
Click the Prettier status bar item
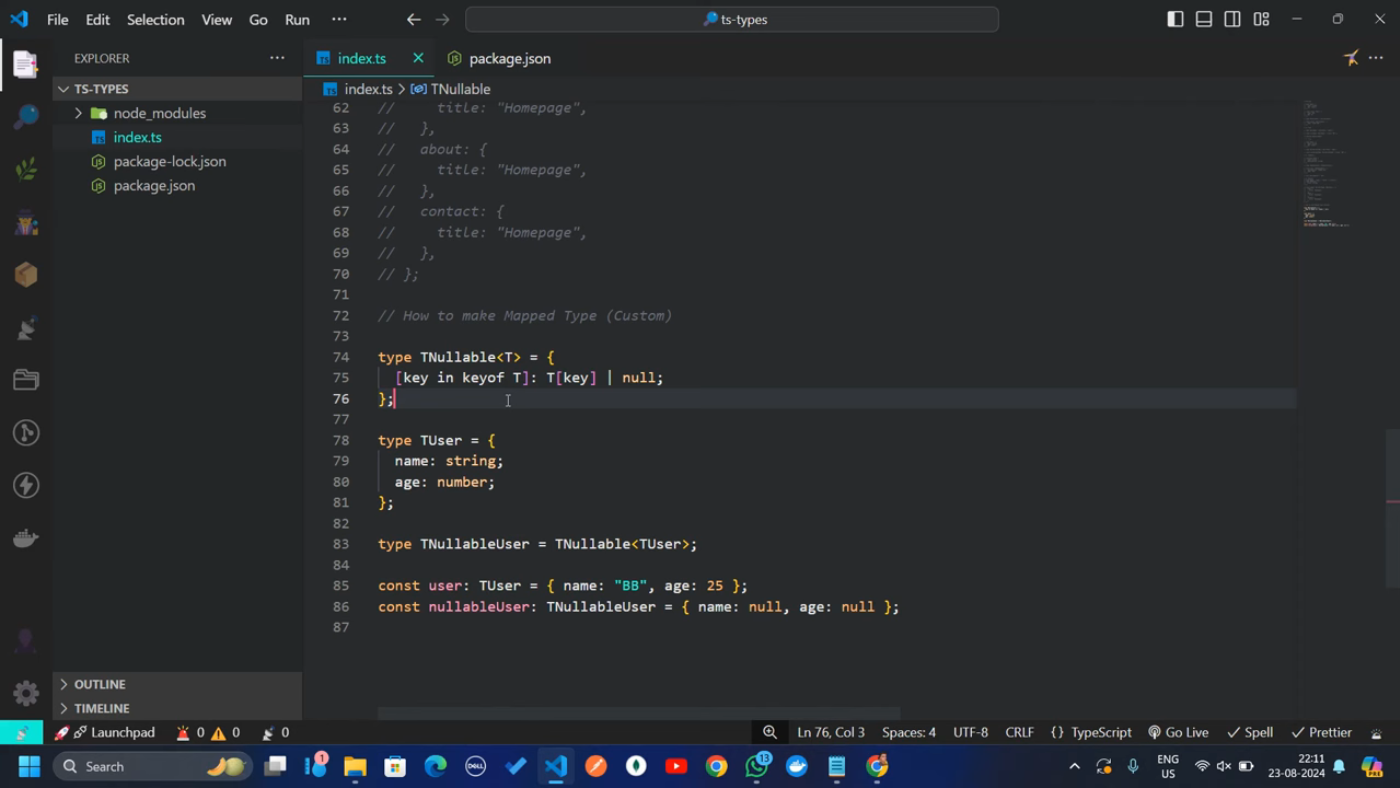click(1322, 733)
